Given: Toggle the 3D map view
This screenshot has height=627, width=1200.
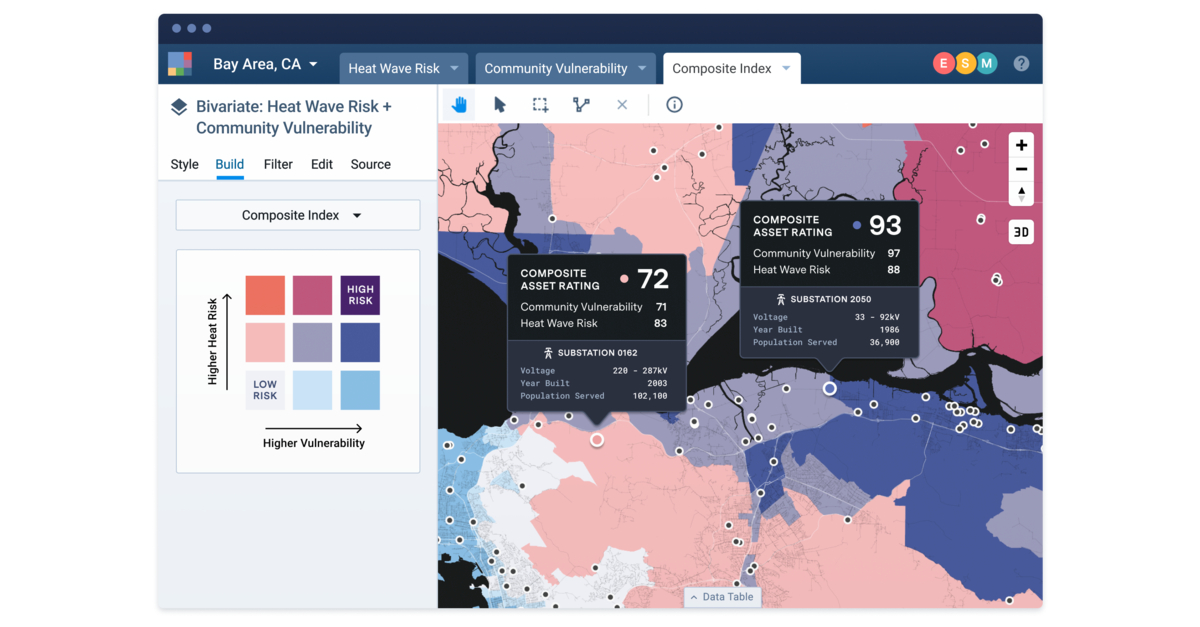Looking at the screenshot, I should 1021,231.
